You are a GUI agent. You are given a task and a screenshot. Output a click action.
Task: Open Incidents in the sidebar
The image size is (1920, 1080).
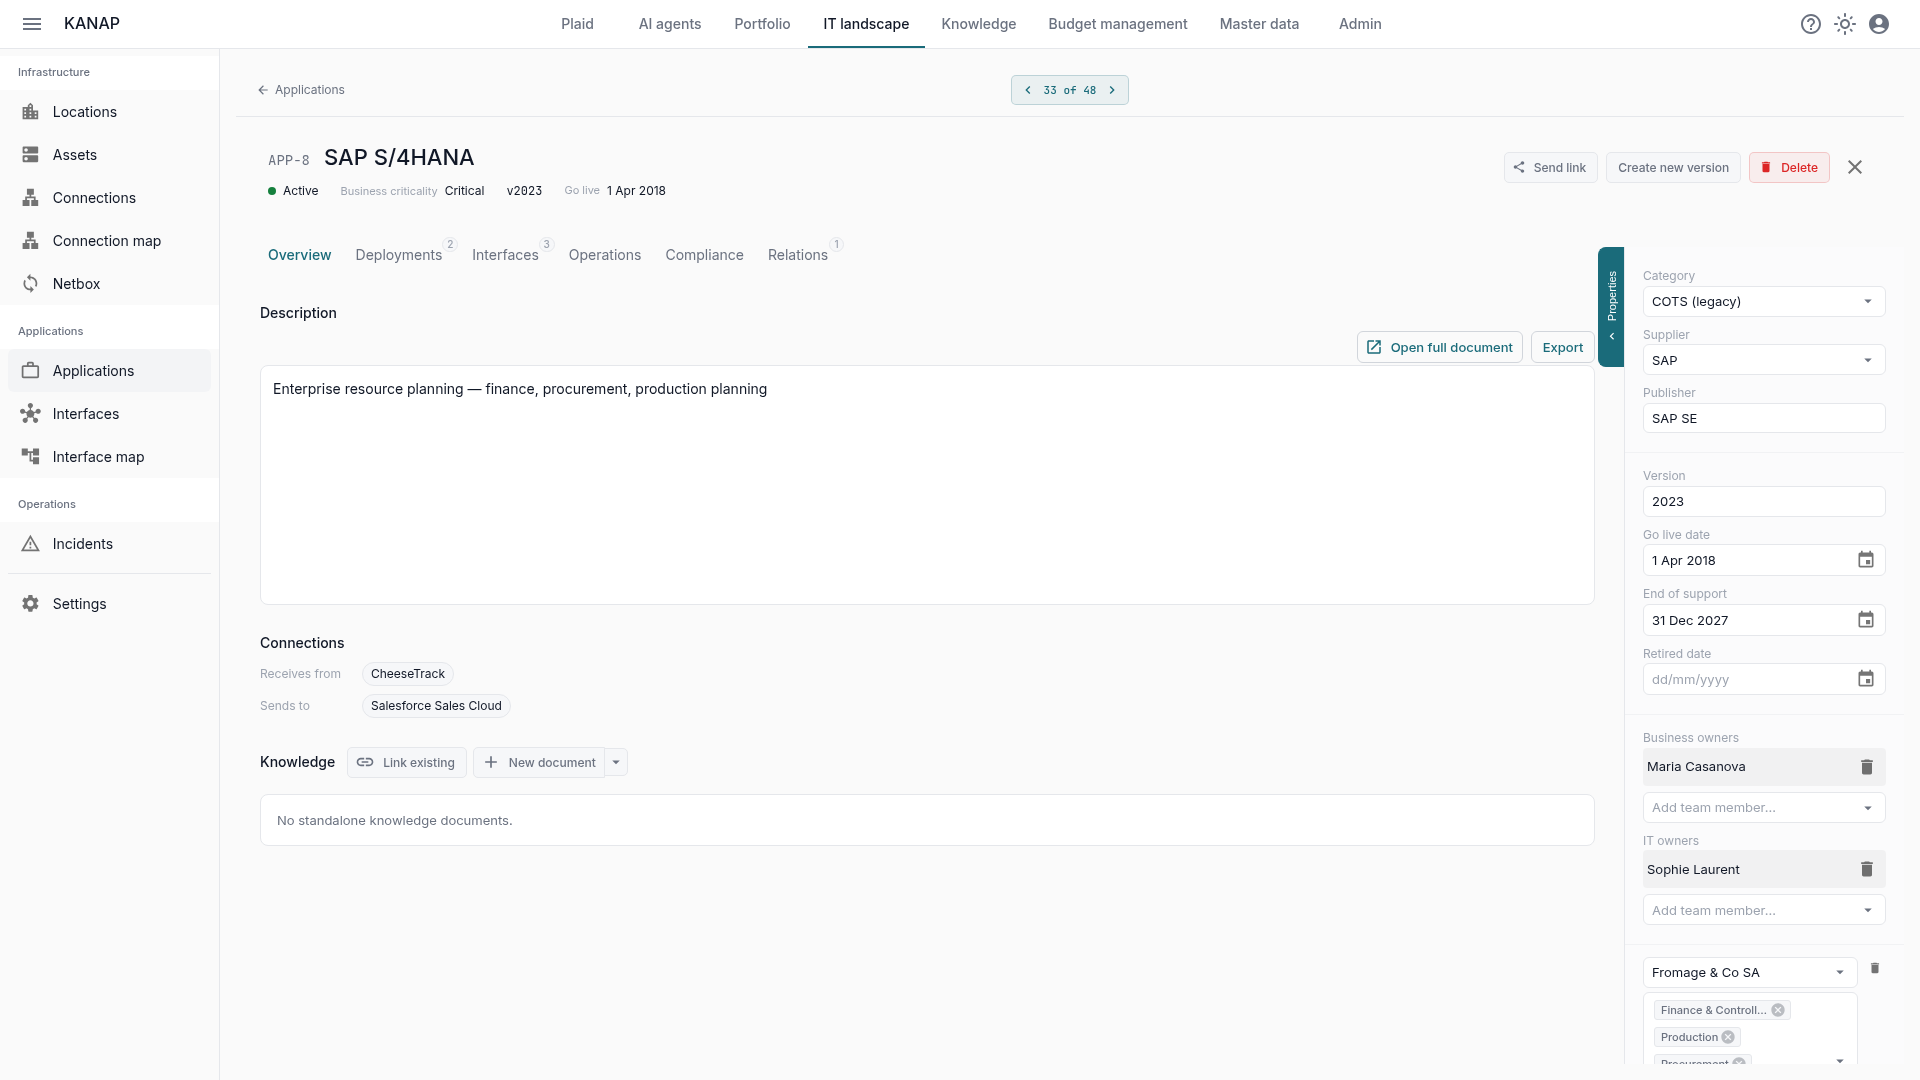(x=110, y=544)
